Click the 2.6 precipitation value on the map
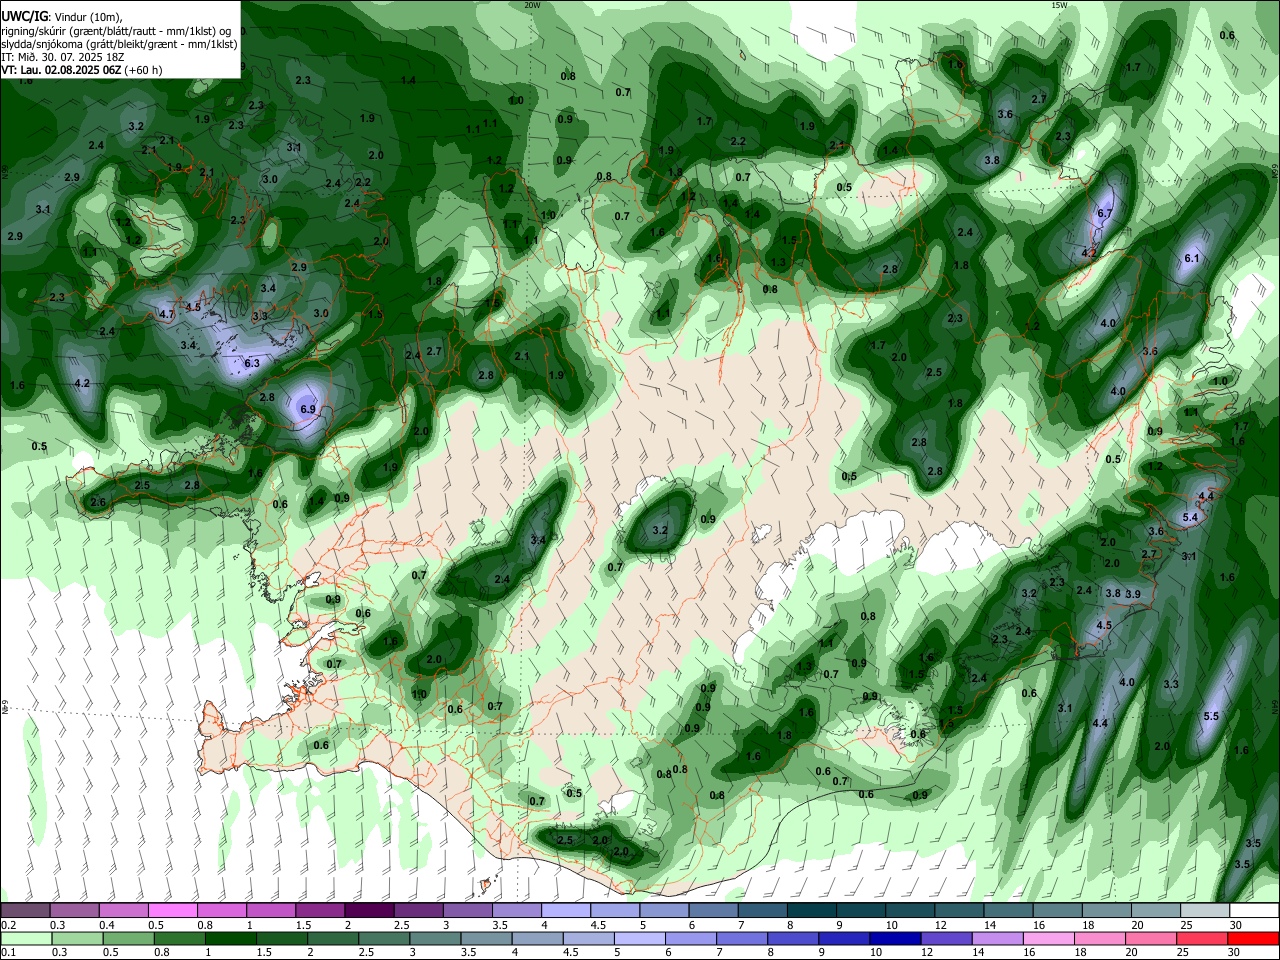Viewport: 1280px width, 960px height. [98, 502]
